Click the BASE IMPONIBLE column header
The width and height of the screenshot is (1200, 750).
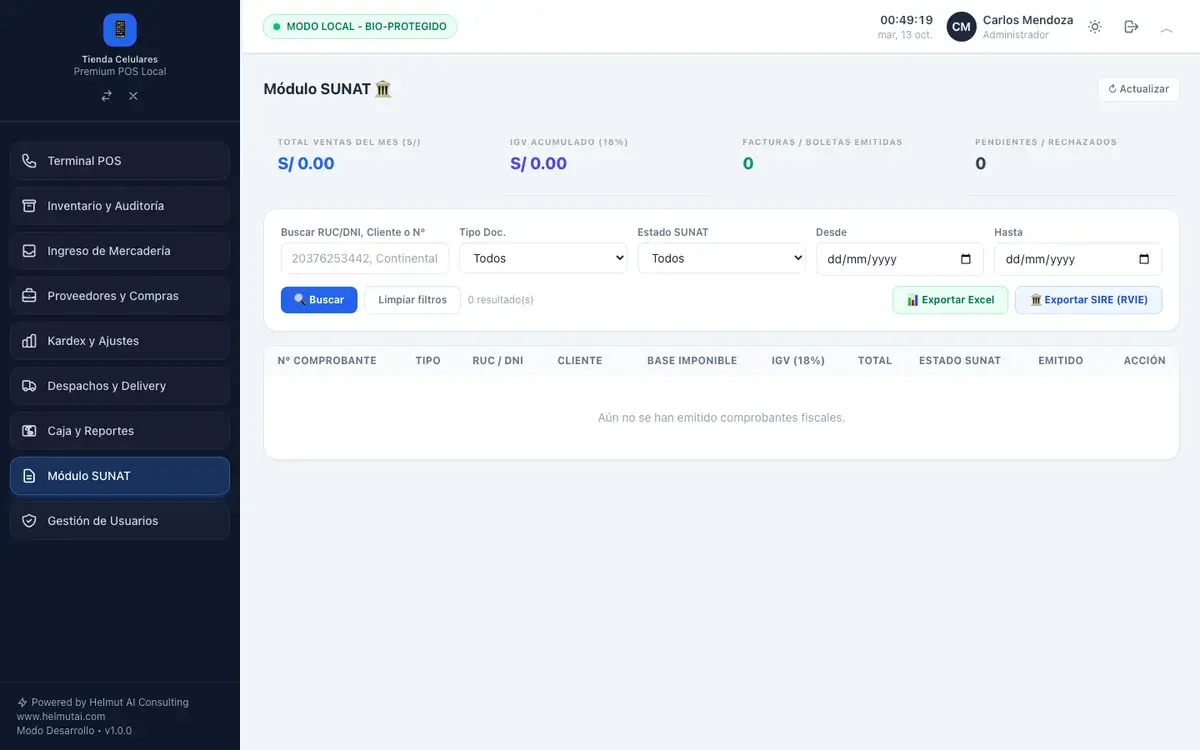[x=692, y=361]
